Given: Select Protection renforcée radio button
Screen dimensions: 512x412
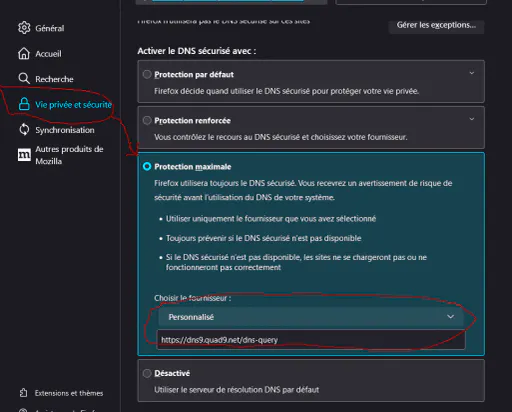Looking at the screenshot, I should [x=147, y=120].
